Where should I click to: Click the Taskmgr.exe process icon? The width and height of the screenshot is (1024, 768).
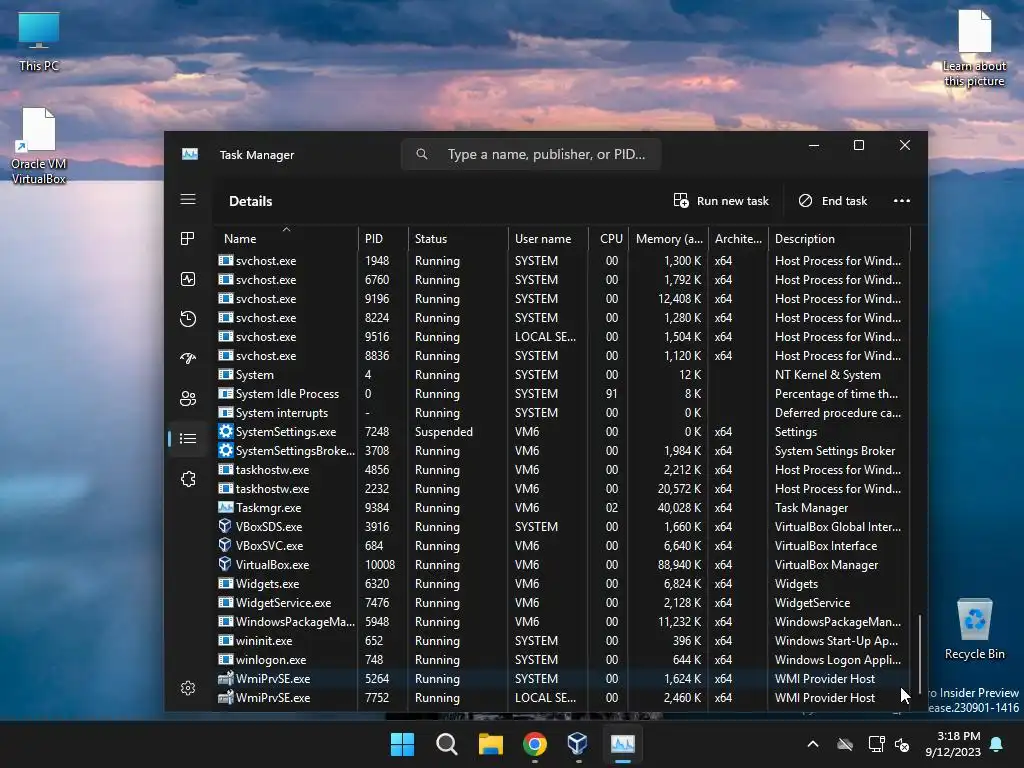pos(225,507)
